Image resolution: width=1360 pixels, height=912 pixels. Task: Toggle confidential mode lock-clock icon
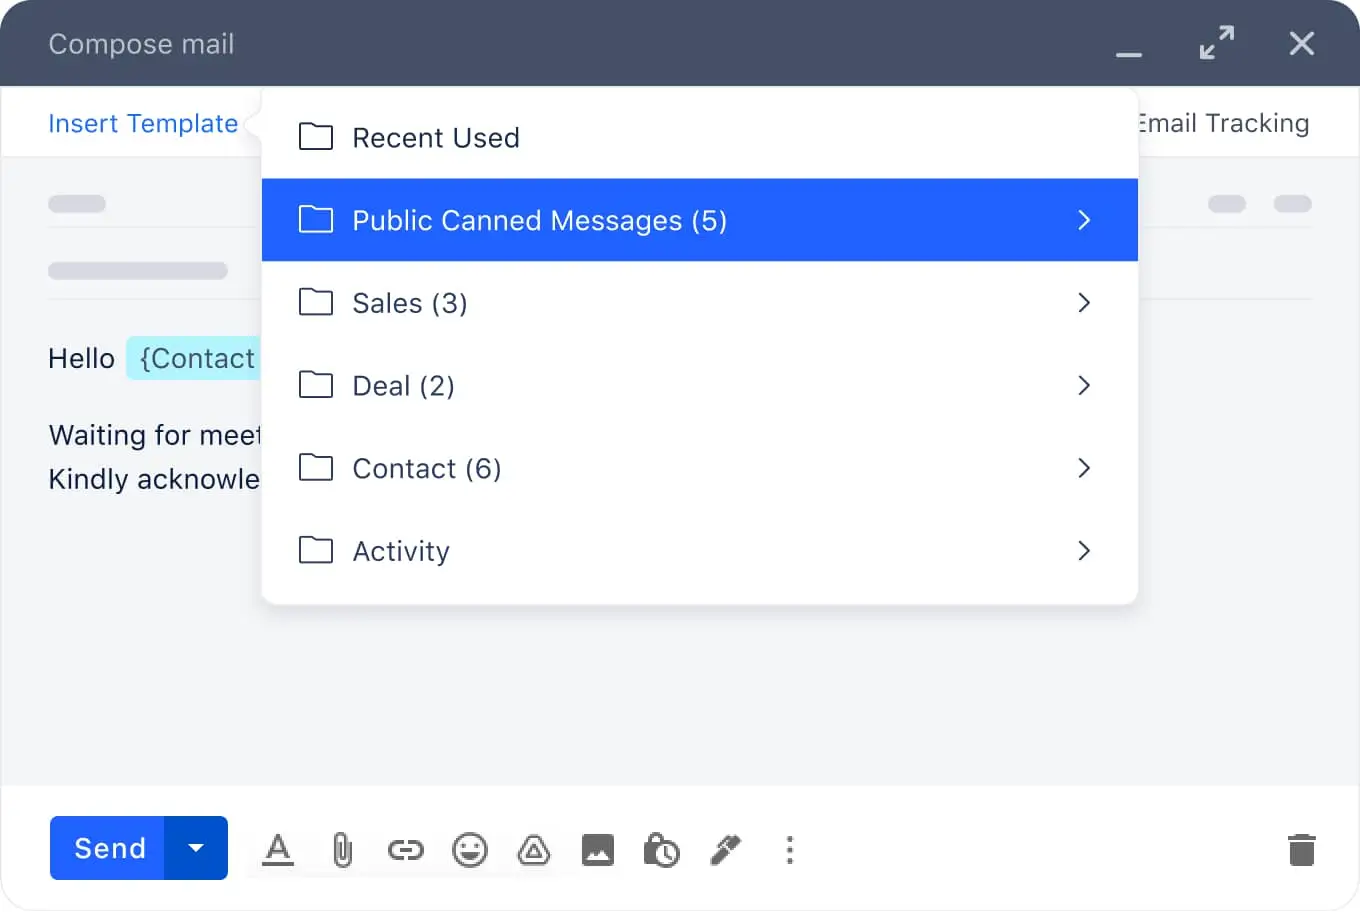pyautogui.click(x=661, y=850)
